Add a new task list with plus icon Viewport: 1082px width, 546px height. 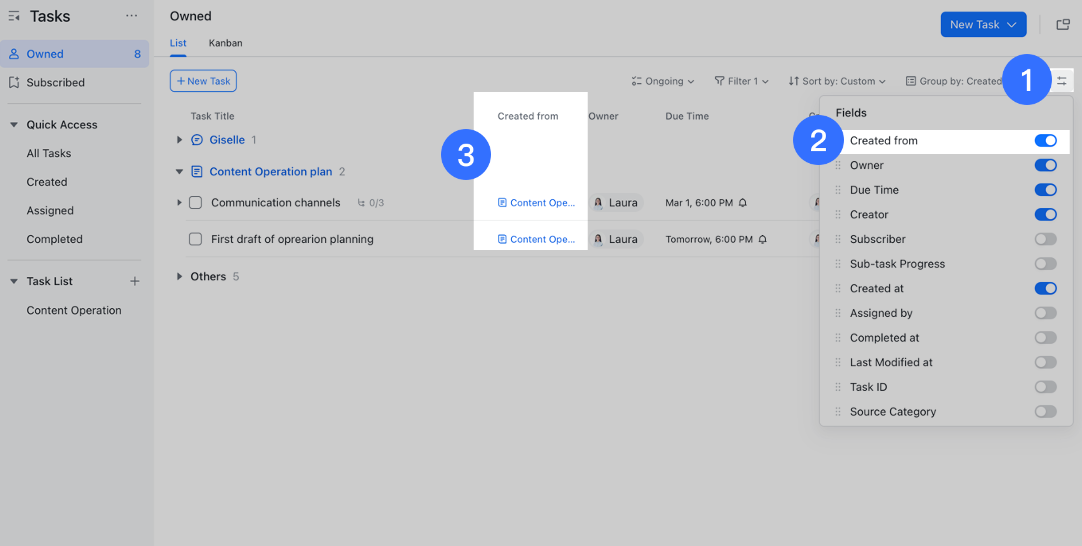tap(135, 282)
